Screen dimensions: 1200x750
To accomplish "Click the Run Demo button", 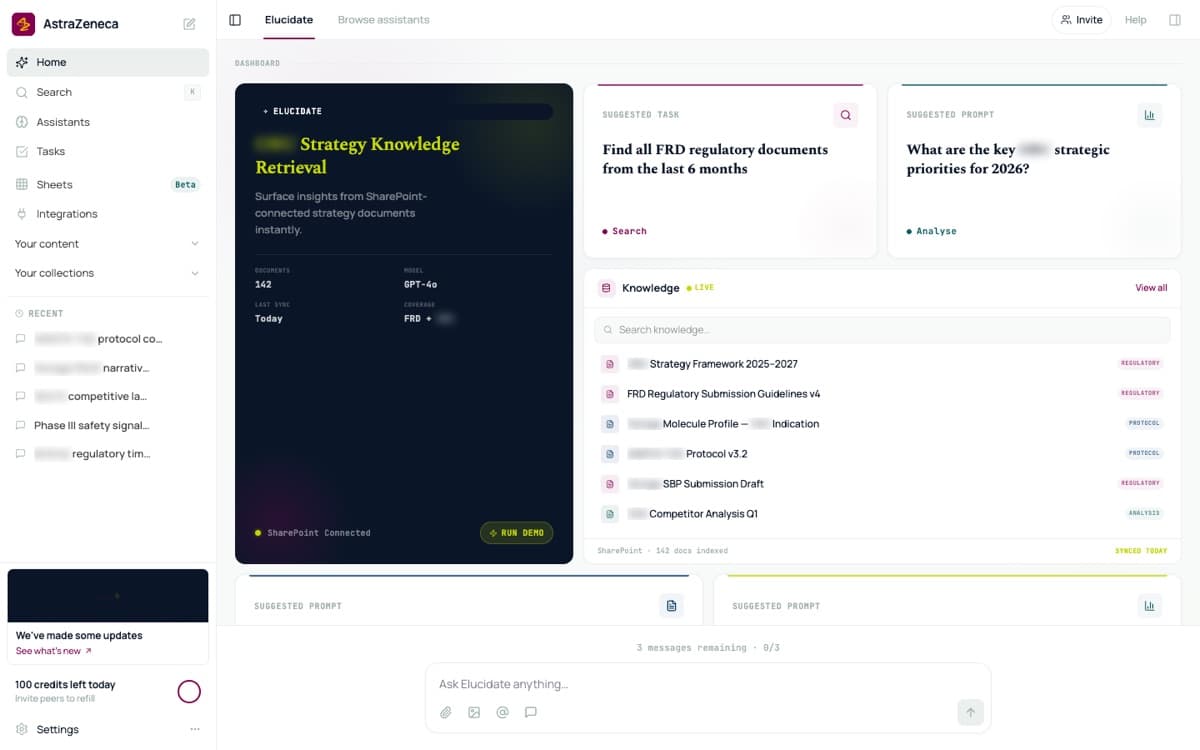I will click(x=517, y=533).
